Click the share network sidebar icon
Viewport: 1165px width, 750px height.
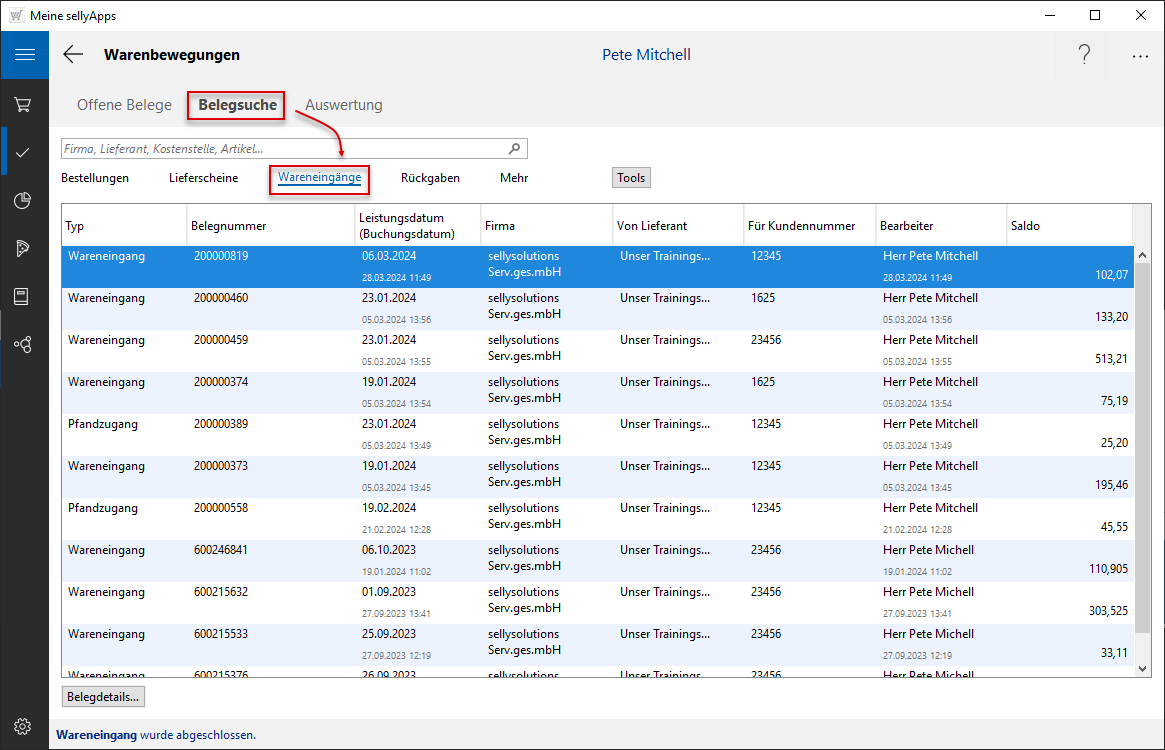(x=23, y=344)
